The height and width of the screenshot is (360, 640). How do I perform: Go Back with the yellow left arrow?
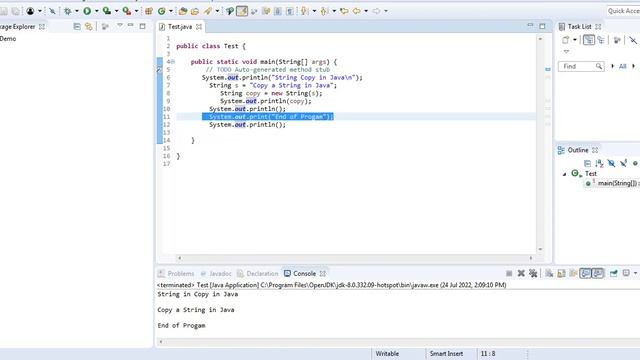pos(357,11)
